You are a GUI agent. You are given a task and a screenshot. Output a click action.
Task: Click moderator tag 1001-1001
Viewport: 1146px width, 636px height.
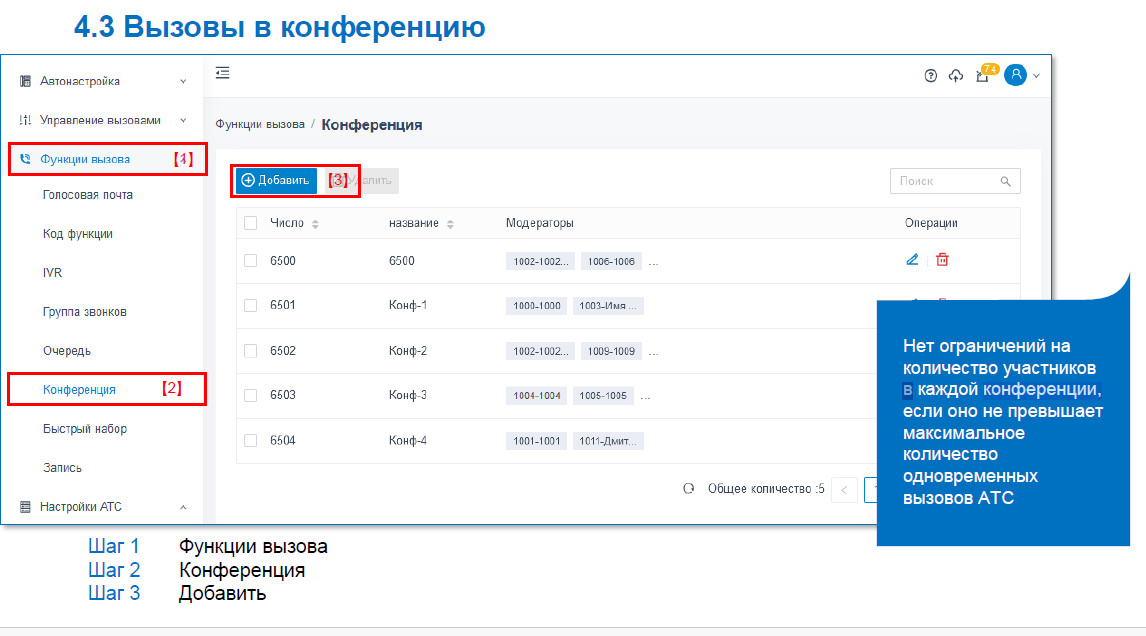(x=536, y=442)
